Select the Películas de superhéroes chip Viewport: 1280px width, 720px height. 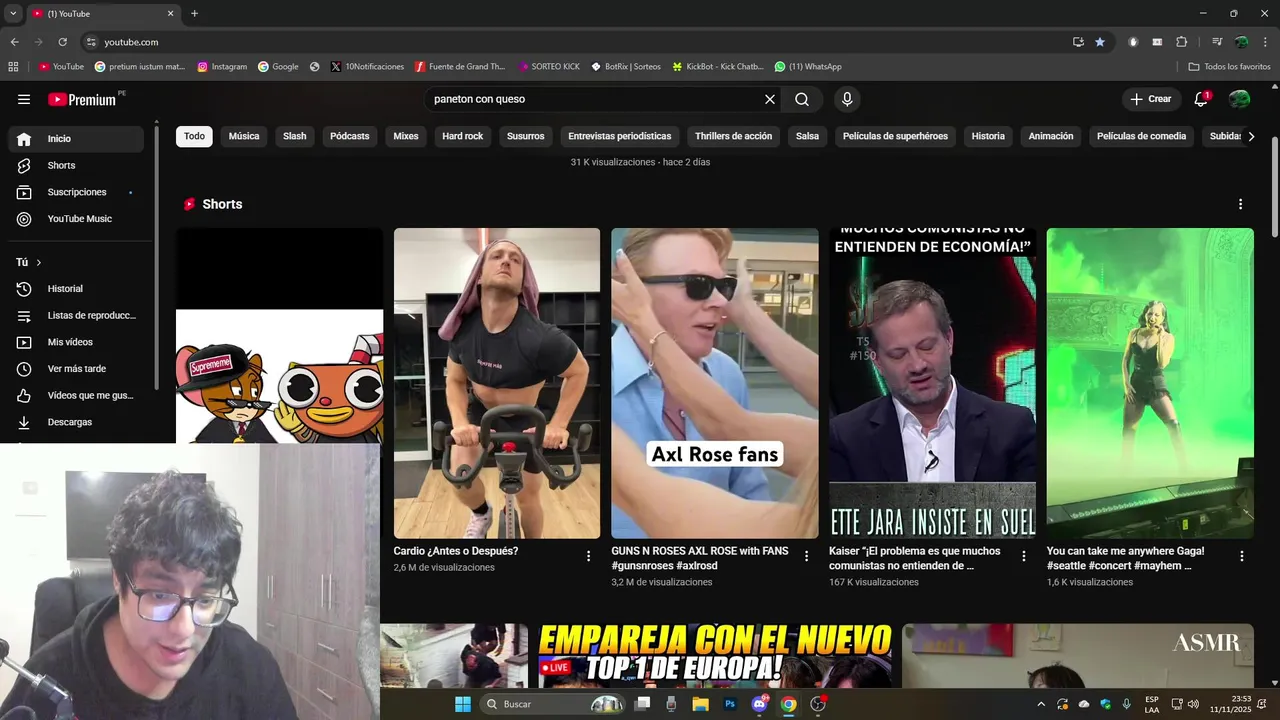click(x=895, y=136)
